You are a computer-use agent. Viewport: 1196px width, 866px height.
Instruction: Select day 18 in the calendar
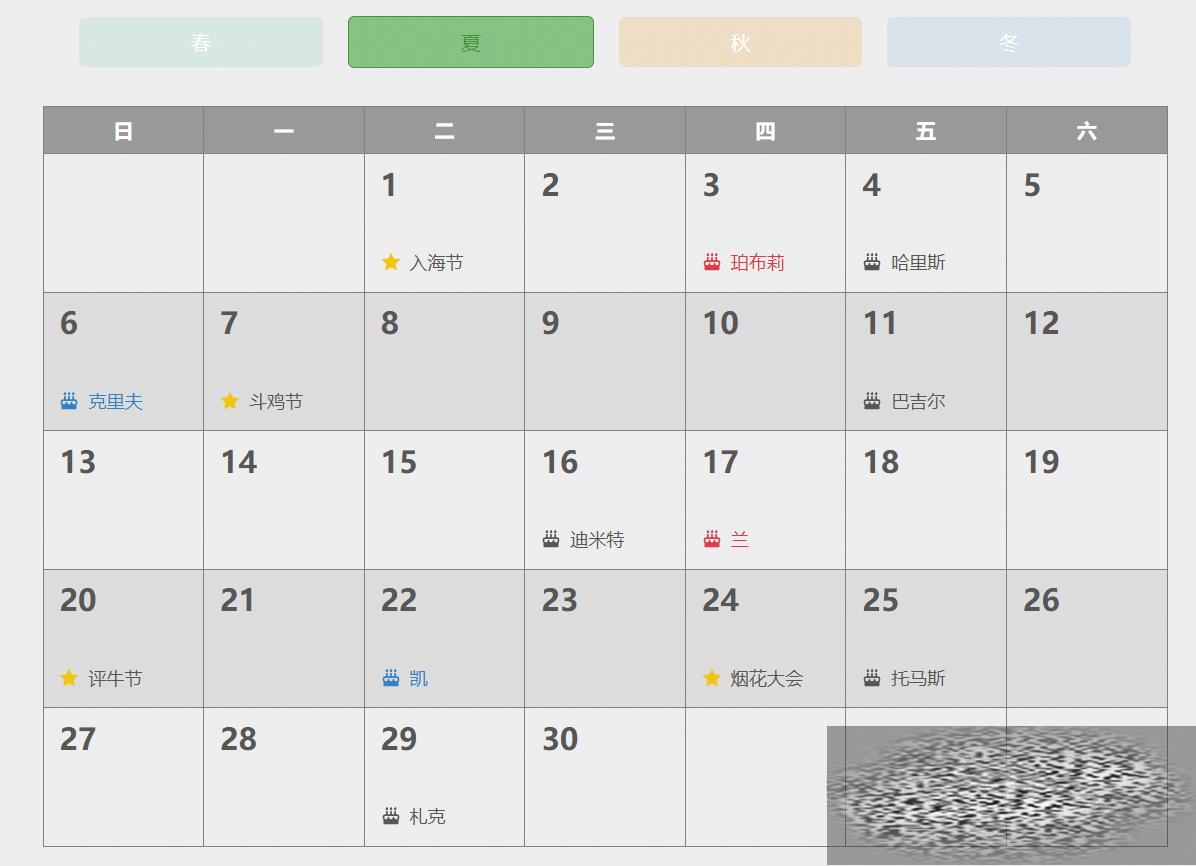click(x=926, y=500)
